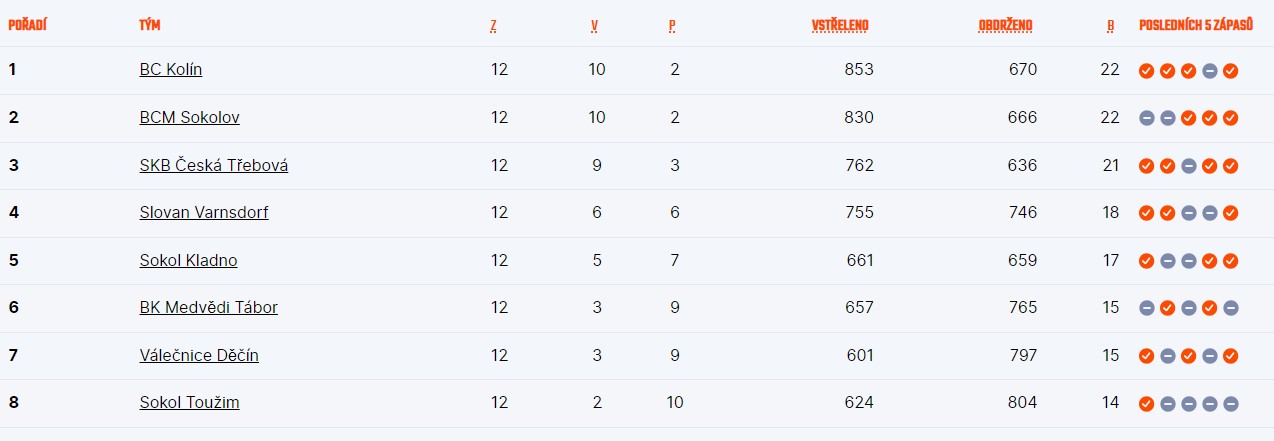Click the Vstřeleno column header
This screenshot has width=1274, height=441.
[x=840, y=26]
